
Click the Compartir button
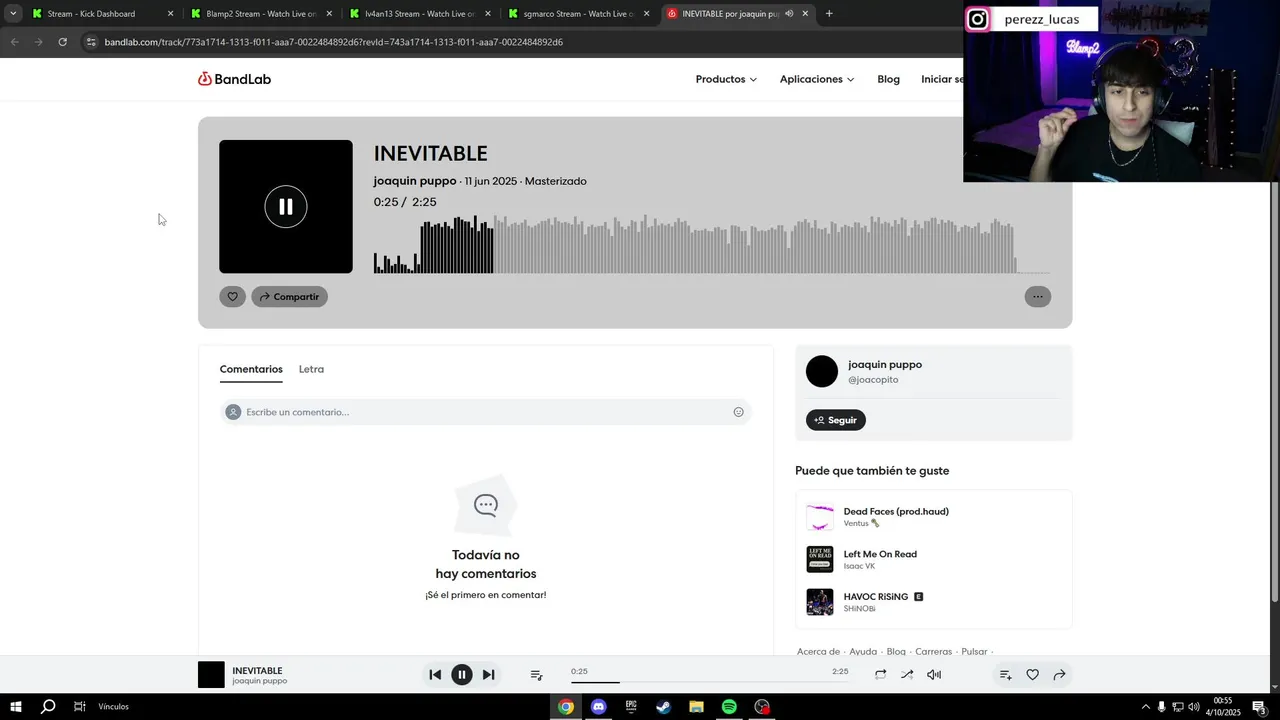tap(289, 296)
